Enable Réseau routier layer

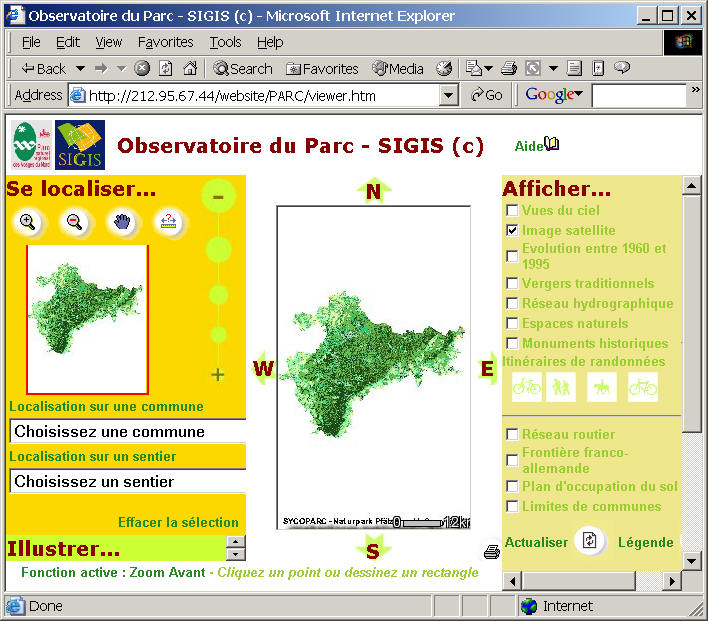512,434
